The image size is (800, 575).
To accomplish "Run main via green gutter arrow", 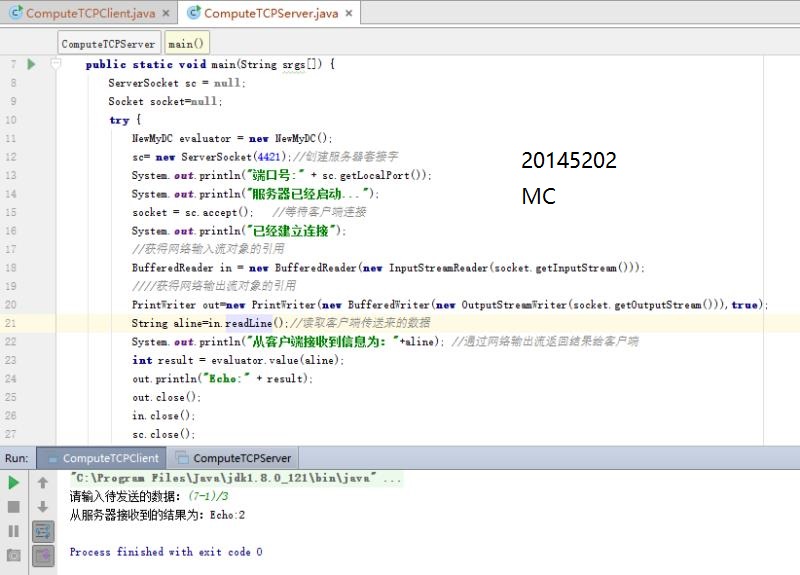I will pos(31,64).
